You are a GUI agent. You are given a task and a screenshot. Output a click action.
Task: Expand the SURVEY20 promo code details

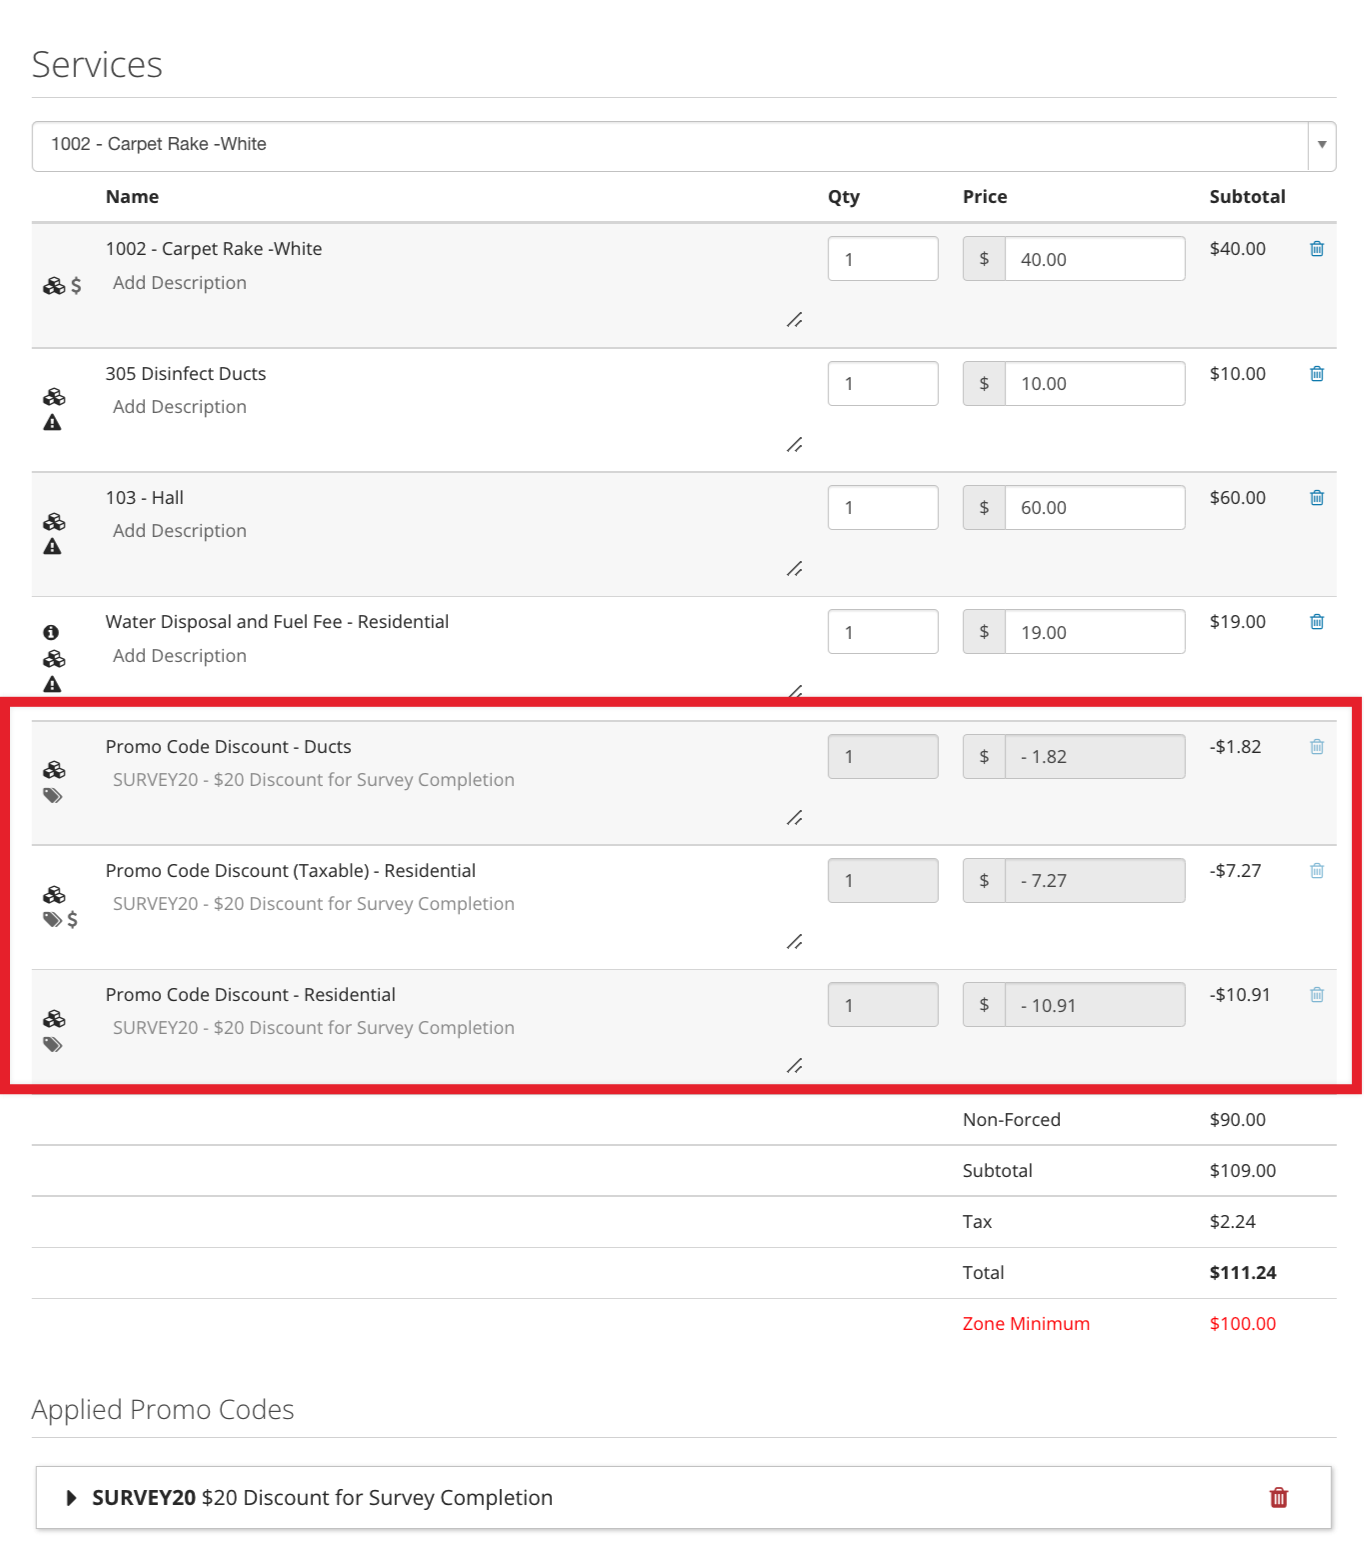pos(71,1498)
